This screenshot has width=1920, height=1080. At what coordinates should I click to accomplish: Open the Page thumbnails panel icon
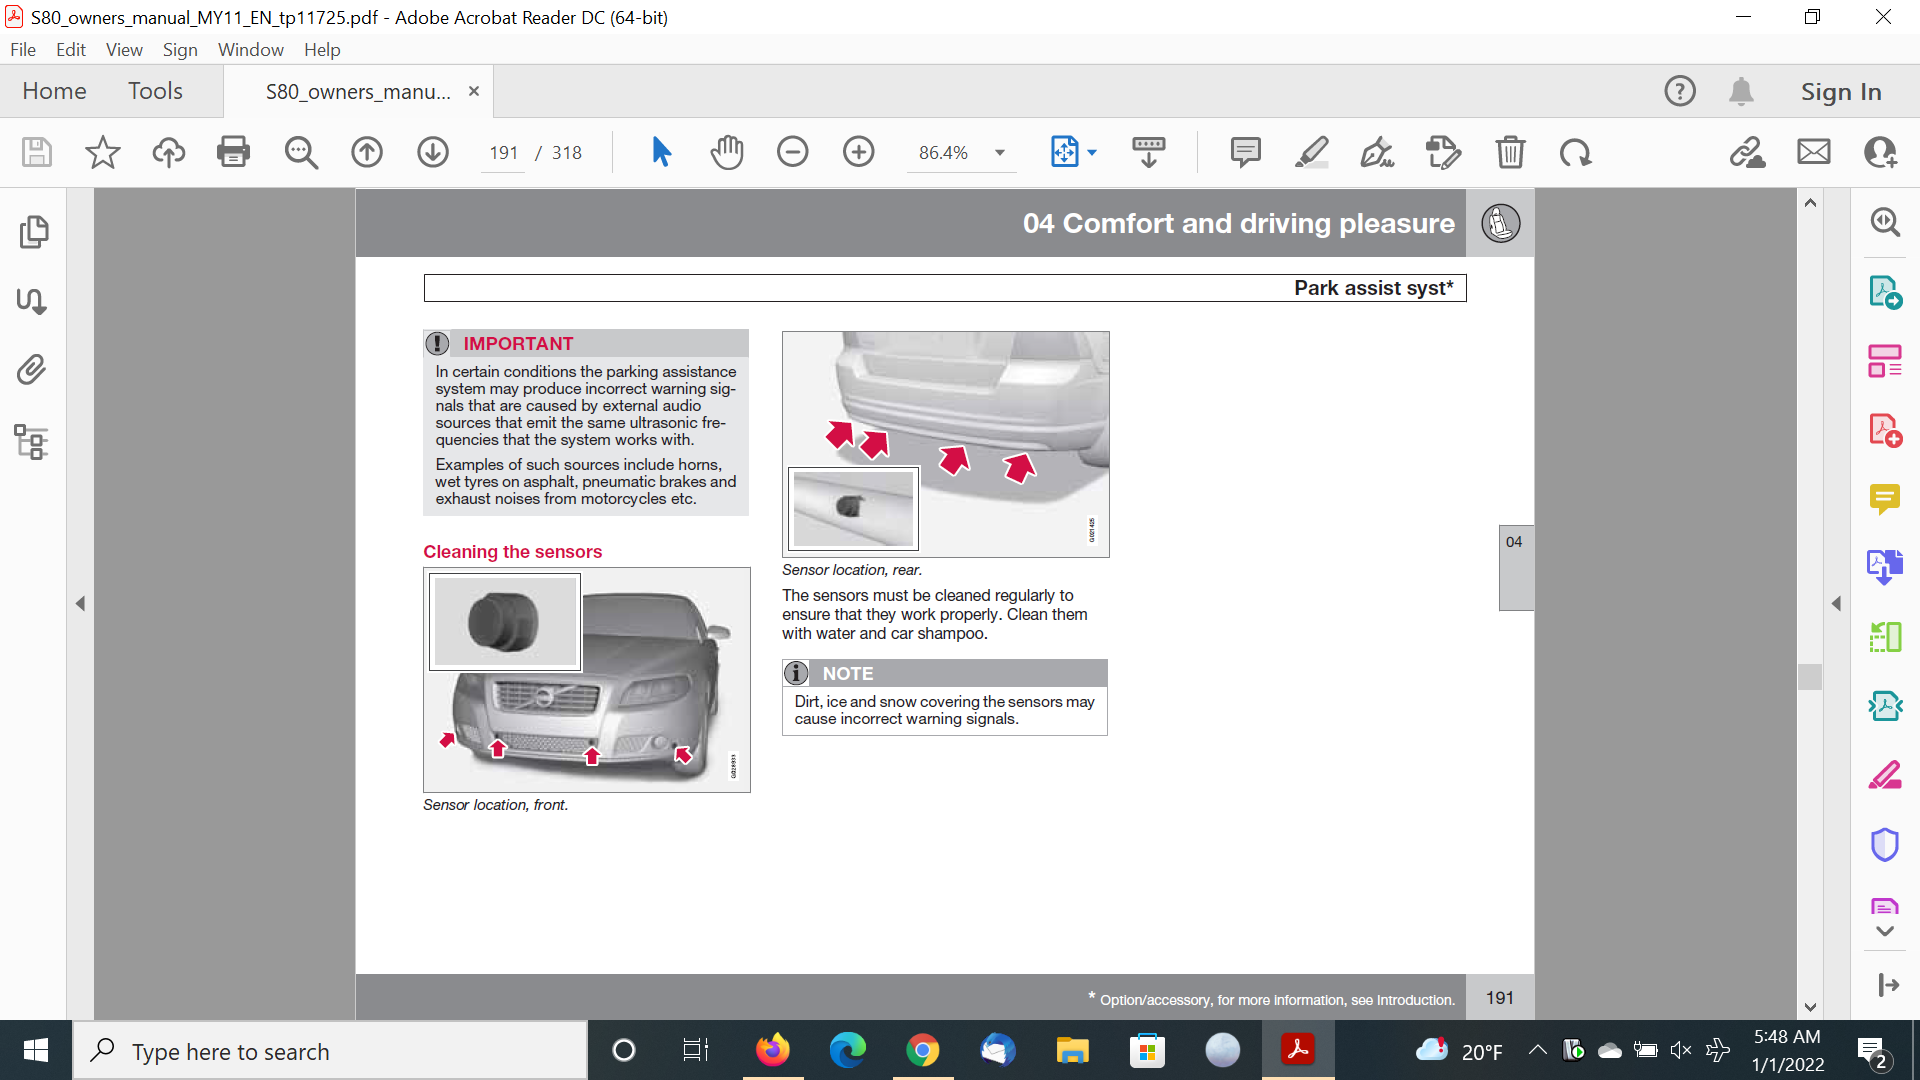[33, 232]
